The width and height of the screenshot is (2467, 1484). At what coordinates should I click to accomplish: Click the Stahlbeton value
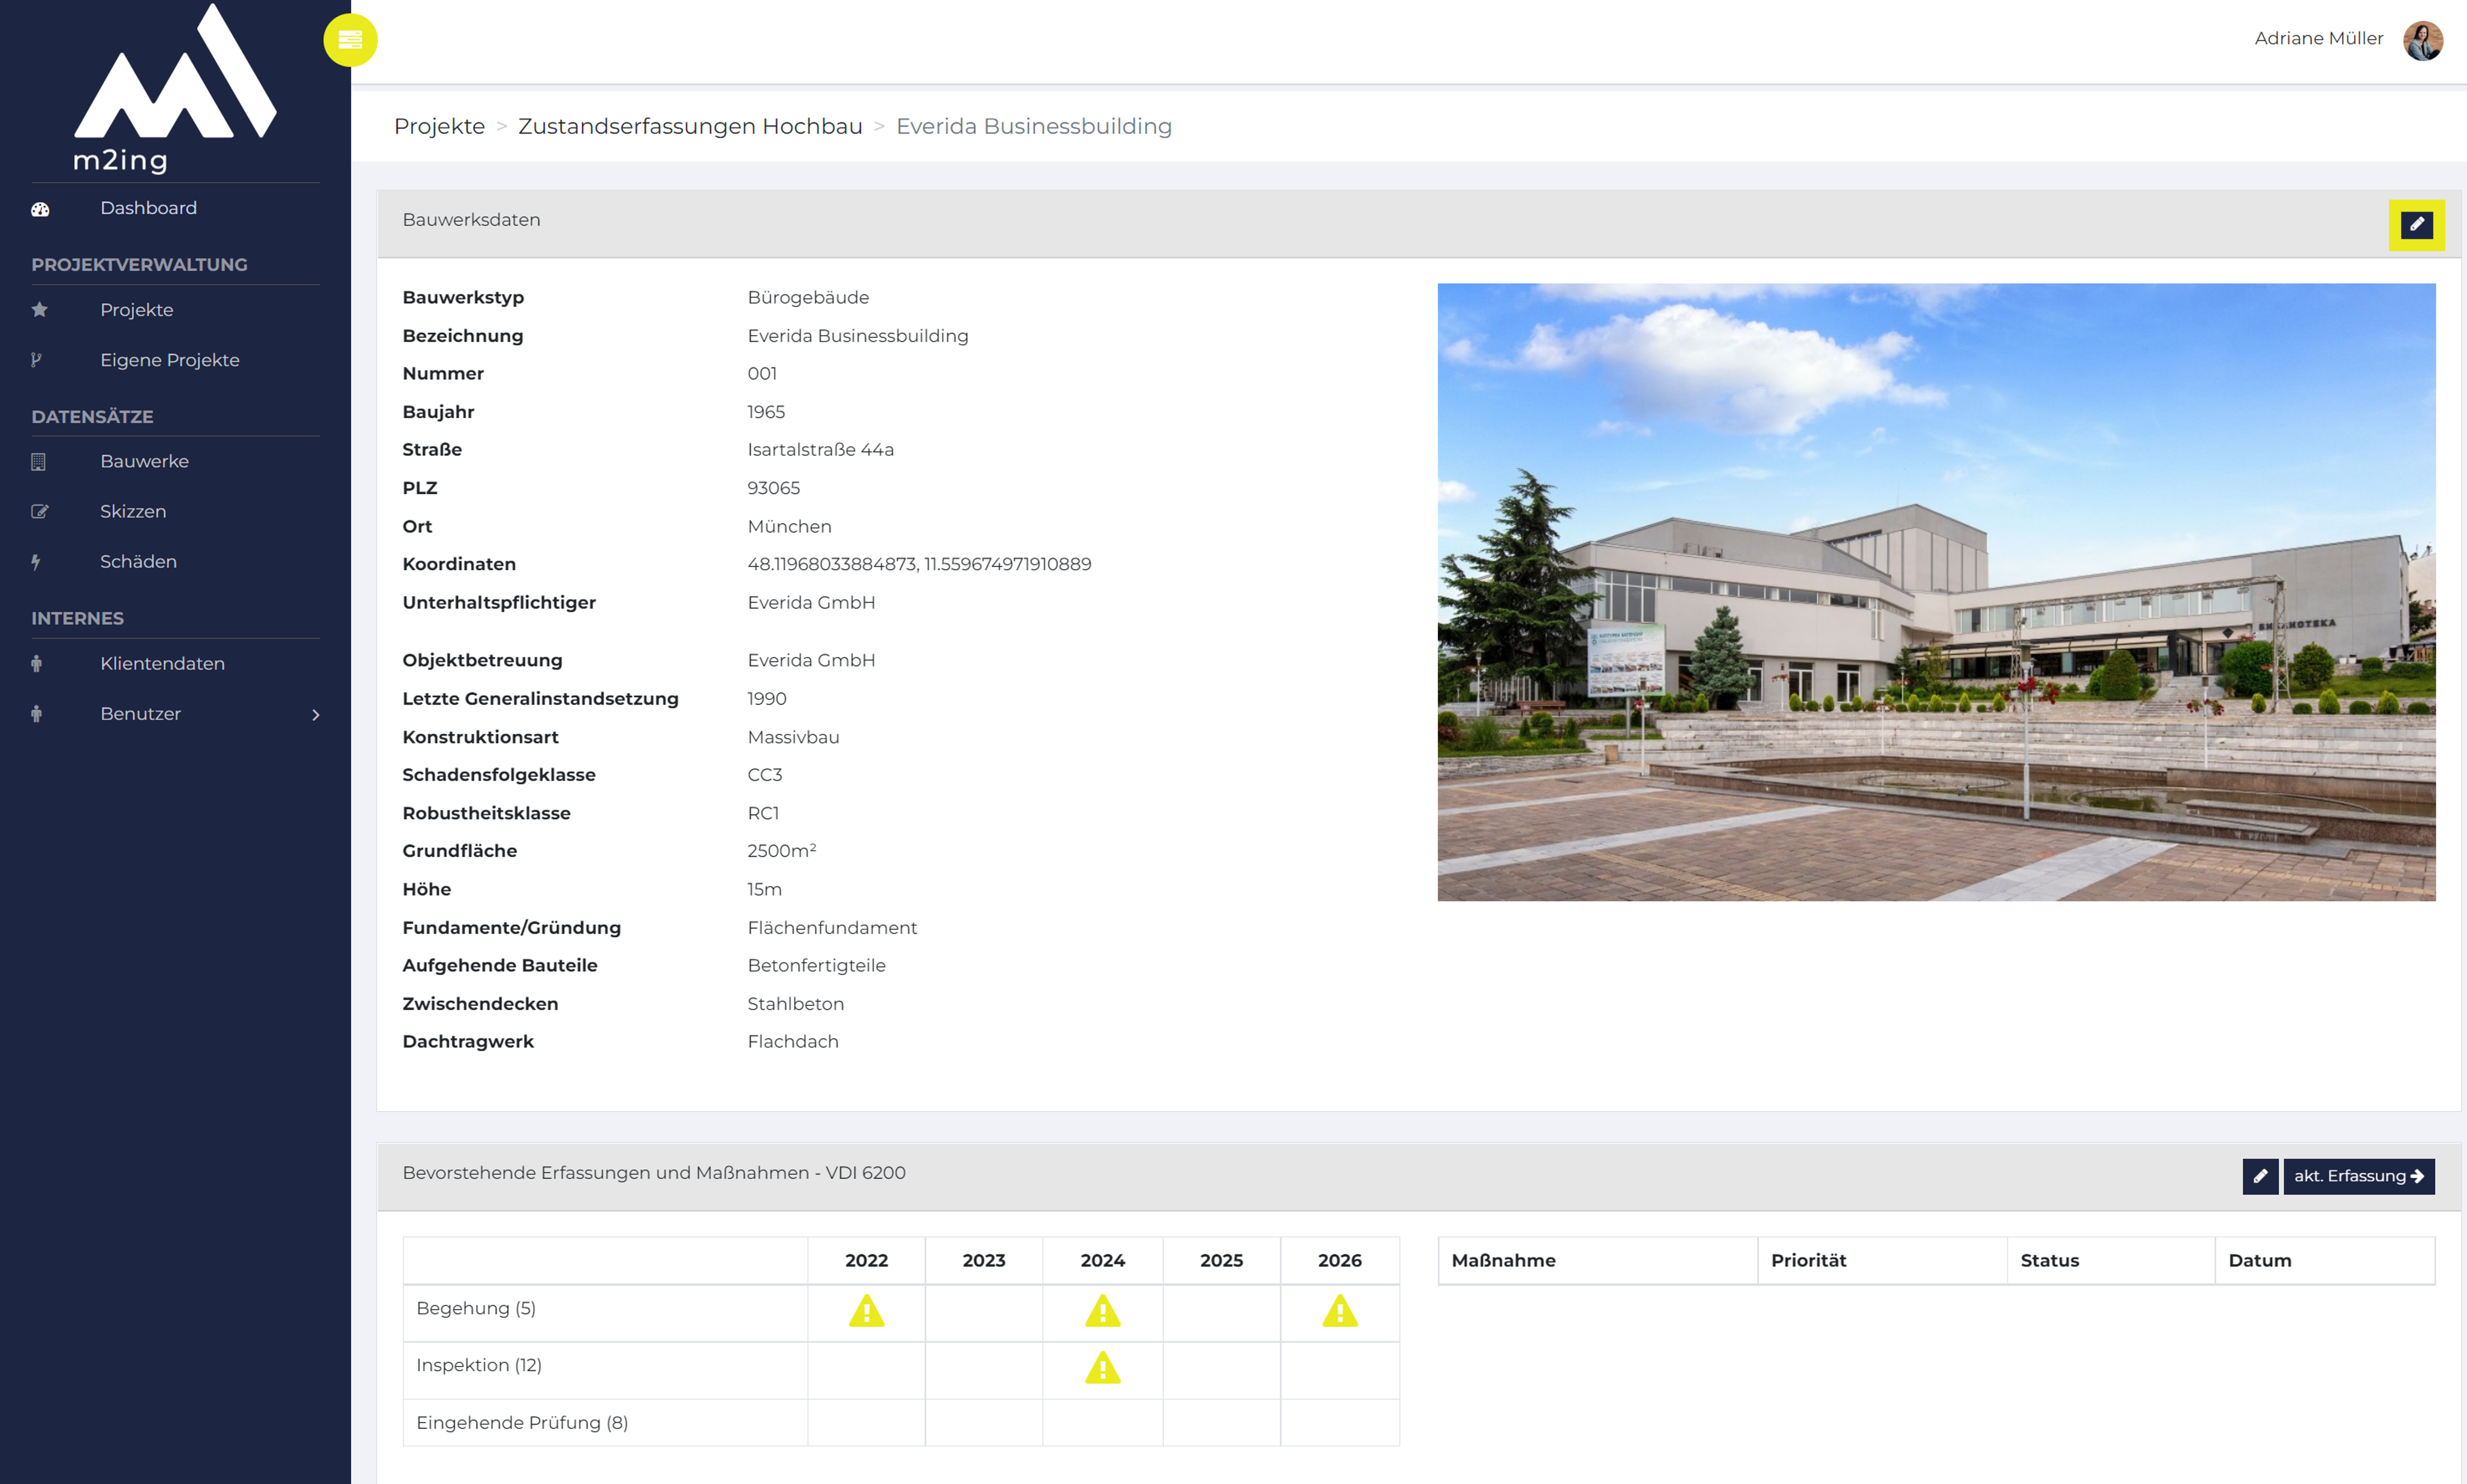click(795, 1004)
